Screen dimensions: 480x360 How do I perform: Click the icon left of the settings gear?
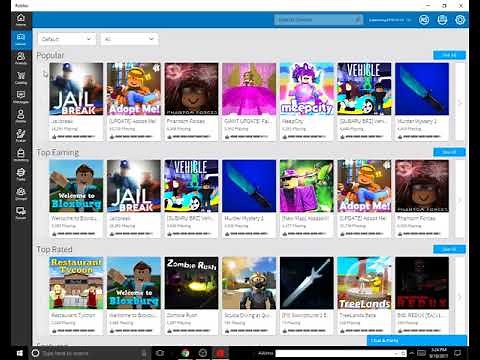coord(442,20)
